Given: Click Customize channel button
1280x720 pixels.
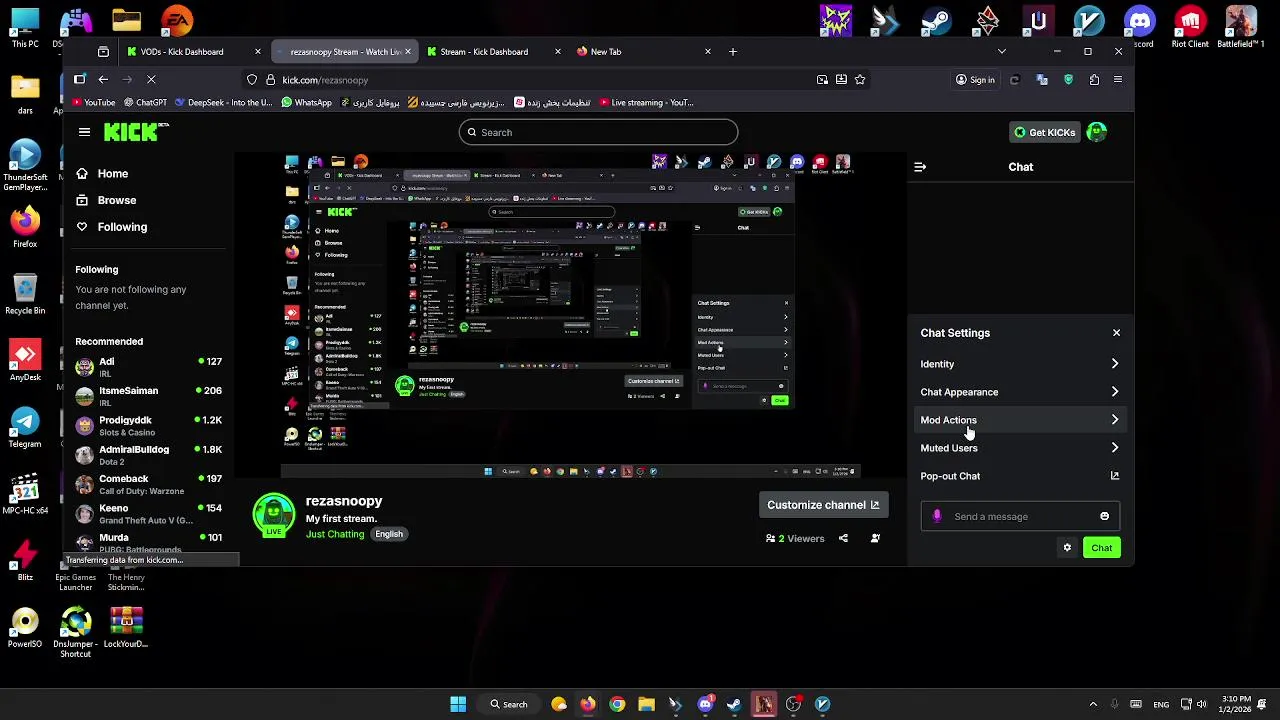Looking at the screenshot, I should [x=823, y=505].
